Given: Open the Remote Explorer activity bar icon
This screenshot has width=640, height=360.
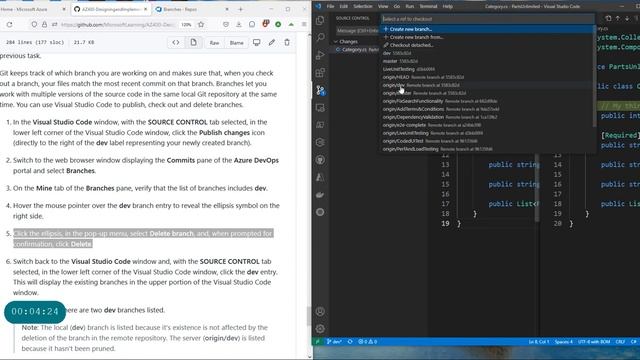Looking at the screenshot, I should tap(320, 108).
